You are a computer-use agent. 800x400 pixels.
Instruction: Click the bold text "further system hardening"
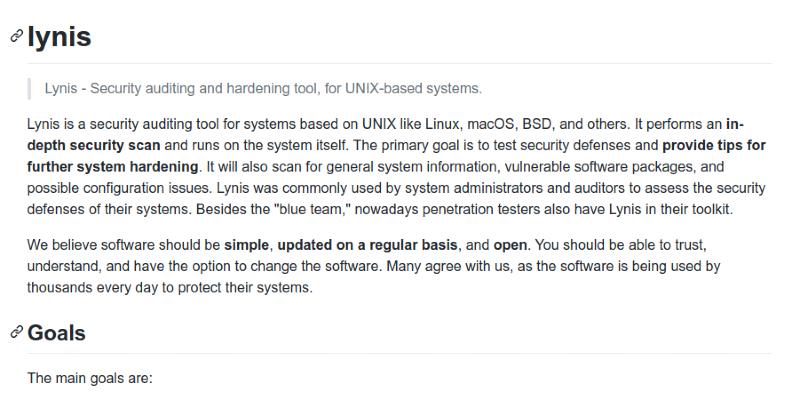click(x=112, y=166)
